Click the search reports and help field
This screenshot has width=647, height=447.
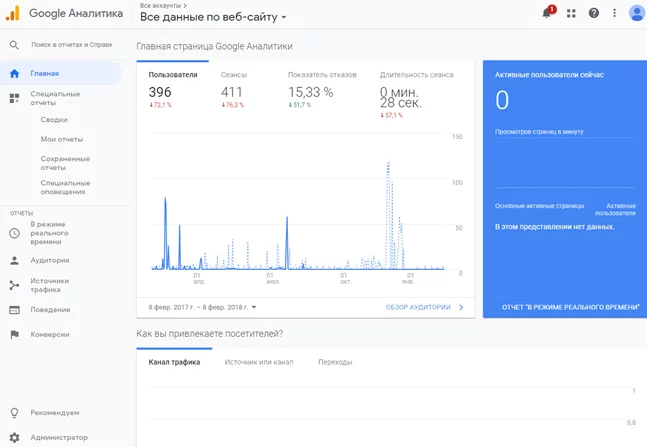coord(72,45)
